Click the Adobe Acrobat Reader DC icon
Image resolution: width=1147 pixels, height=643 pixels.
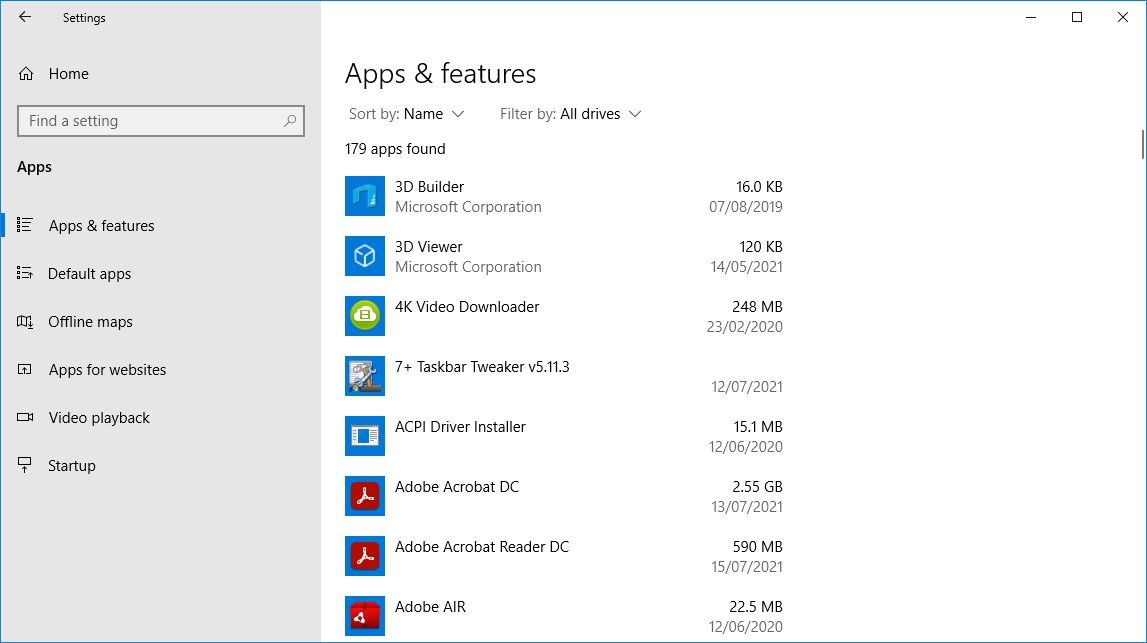pos(365,556)
